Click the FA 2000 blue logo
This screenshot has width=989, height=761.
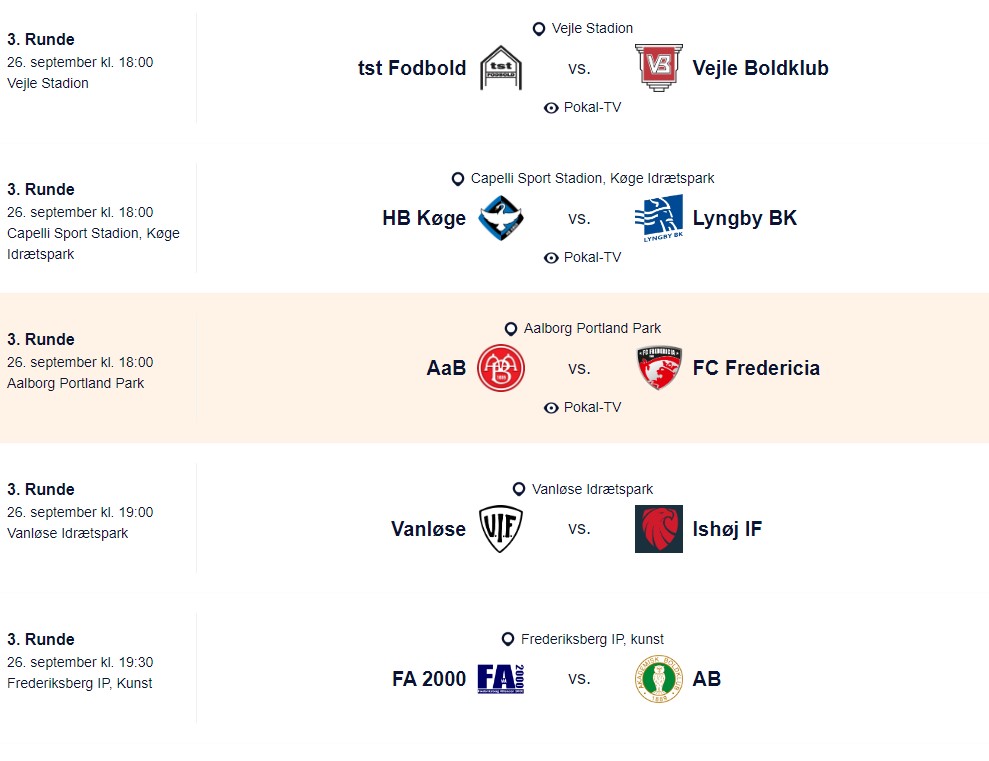(x=501, y=679)
